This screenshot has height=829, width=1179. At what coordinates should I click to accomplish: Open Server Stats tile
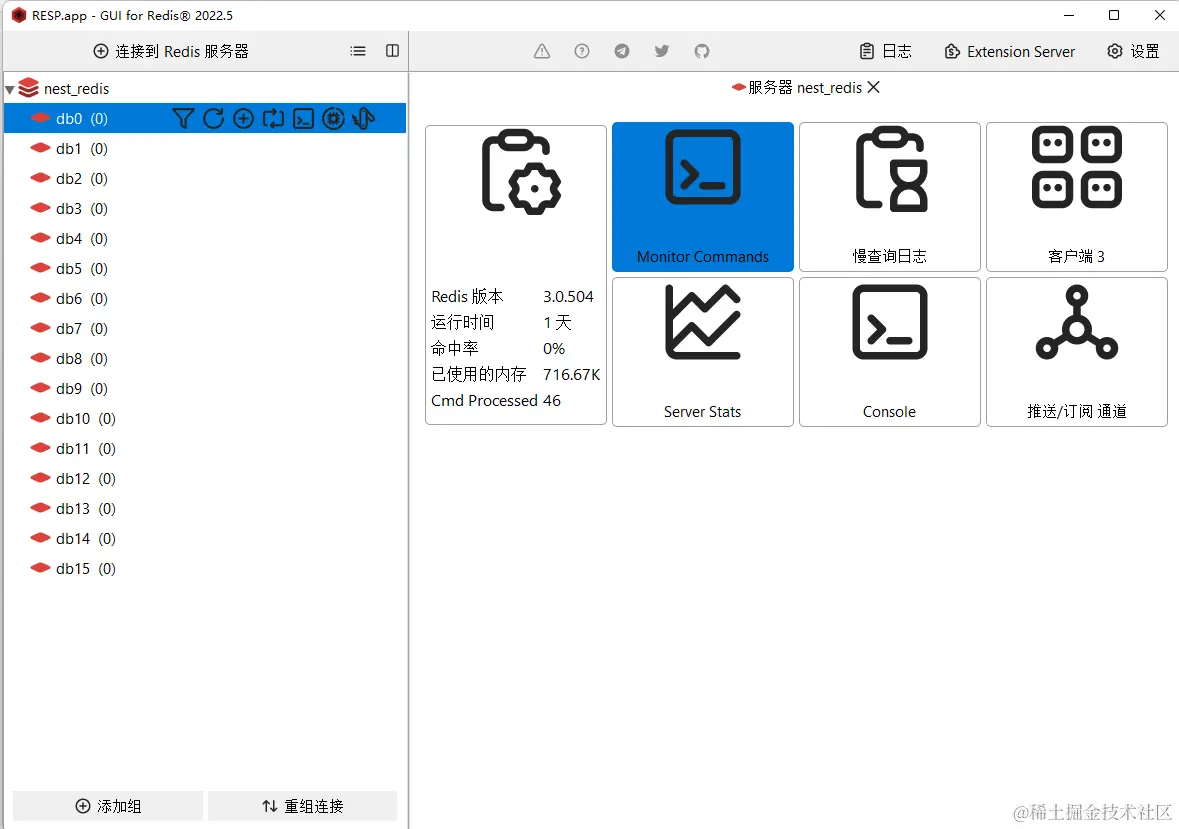click(703, 352)
